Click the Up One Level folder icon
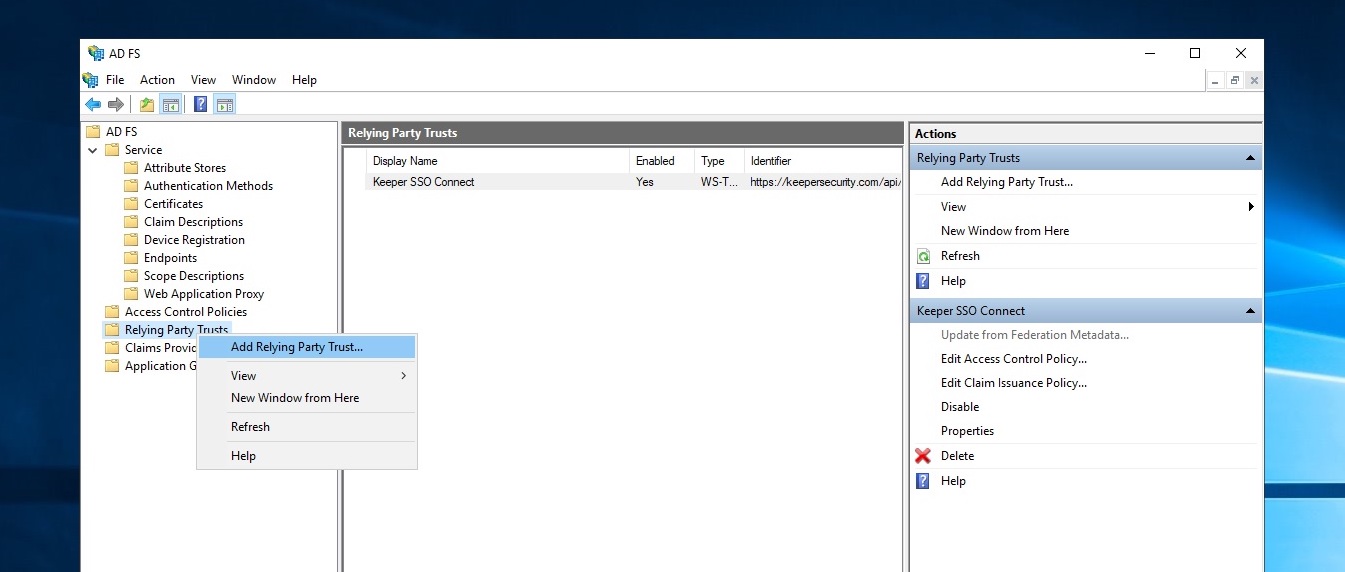 pos(147,104)
